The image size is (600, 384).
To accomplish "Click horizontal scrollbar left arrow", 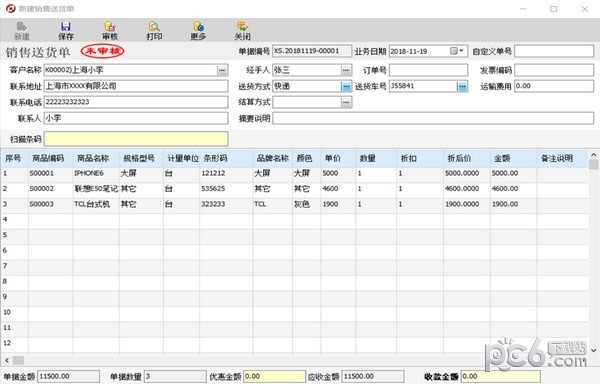I will pos(7,360).
